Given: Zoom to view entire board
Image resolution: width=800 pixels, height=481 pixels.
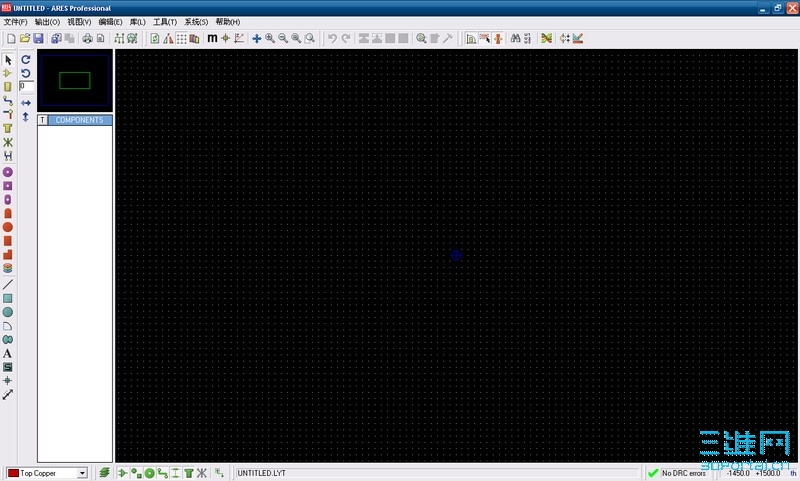Looking at the screenshot, I should [296, 38].
